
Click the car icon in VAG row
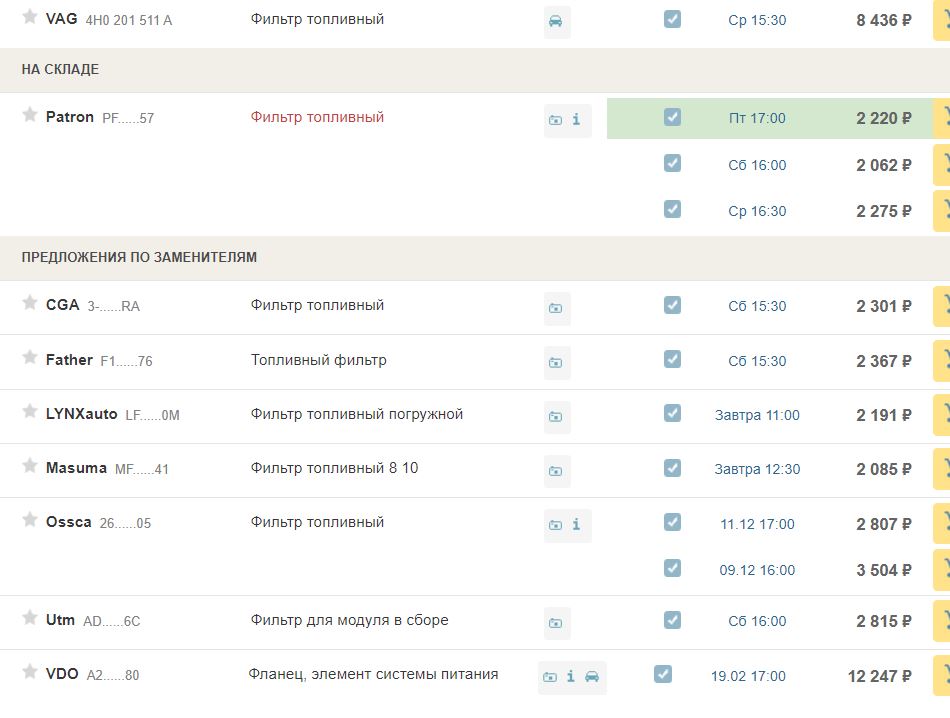point(556,21)
